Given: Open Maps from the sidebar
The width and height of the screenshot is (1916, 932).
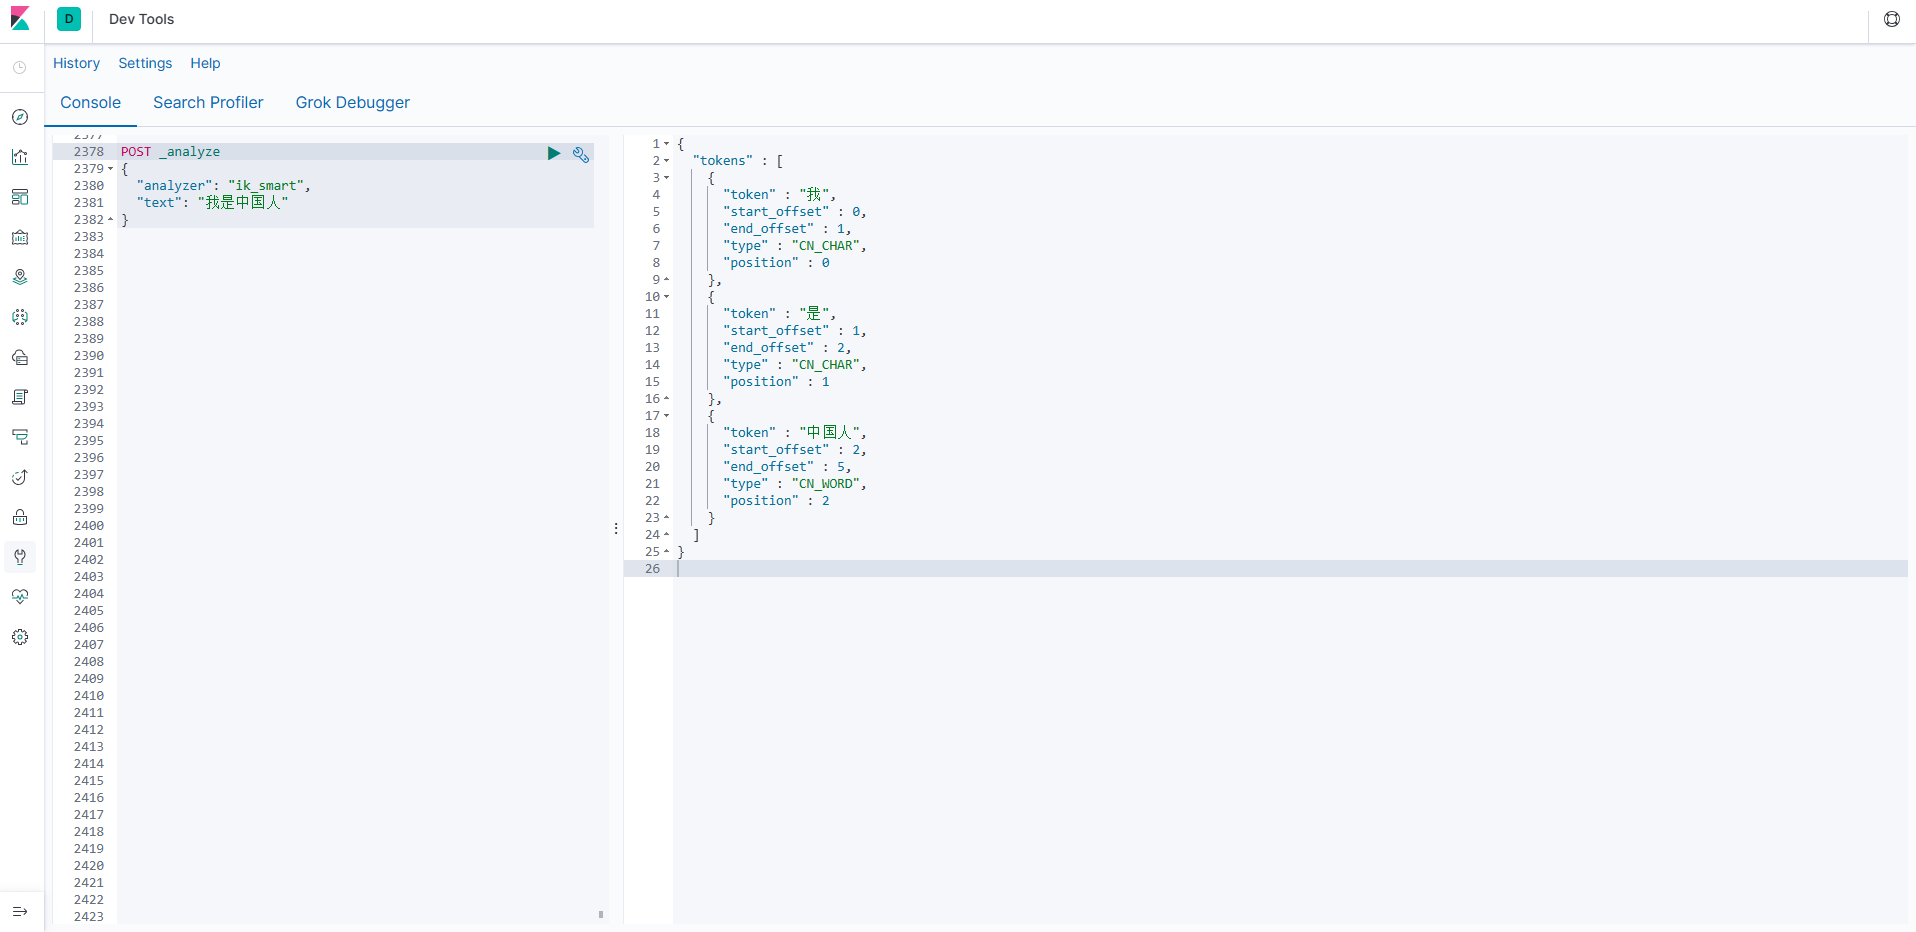Looking at the screenshot, I should (x=20, y=277).
